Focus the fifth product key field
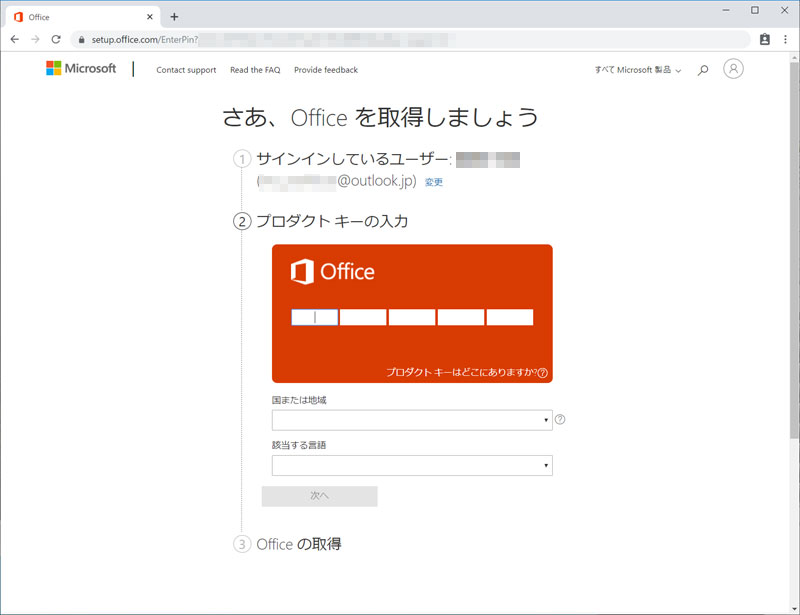Screen dimensions: 800x615 click(x=510, y=317)
